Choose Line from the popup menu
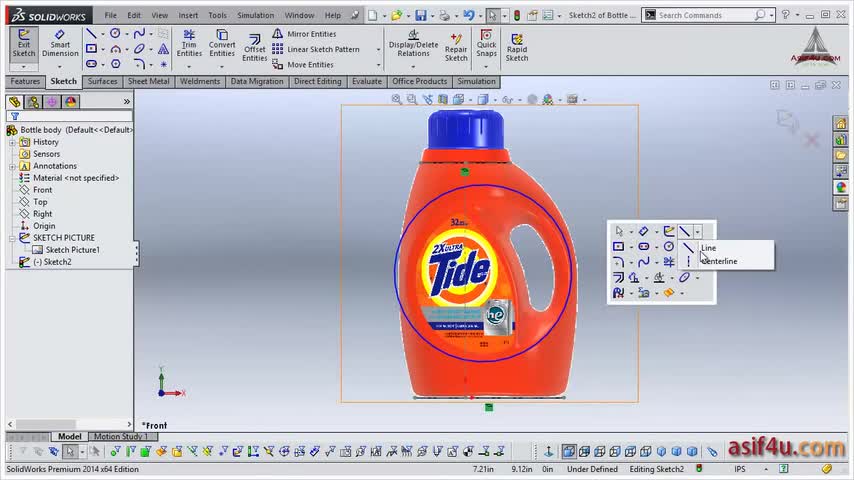Image resolution: width=854 pixels, height=480 pixels. coord(708,248)
